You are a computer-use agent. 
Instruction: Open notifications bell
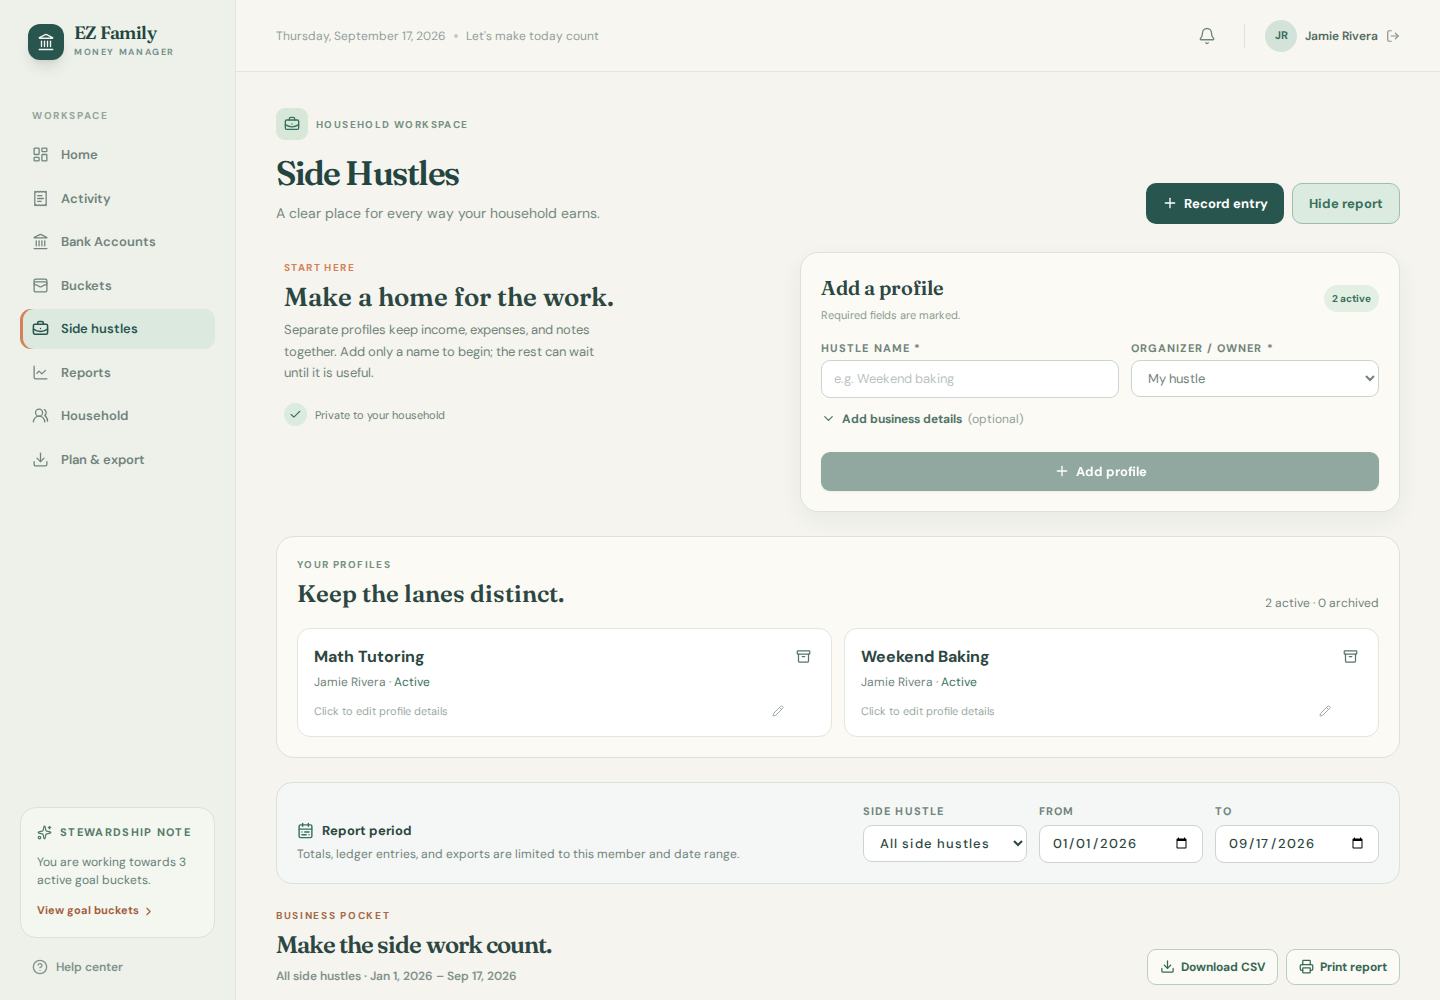1207,36
